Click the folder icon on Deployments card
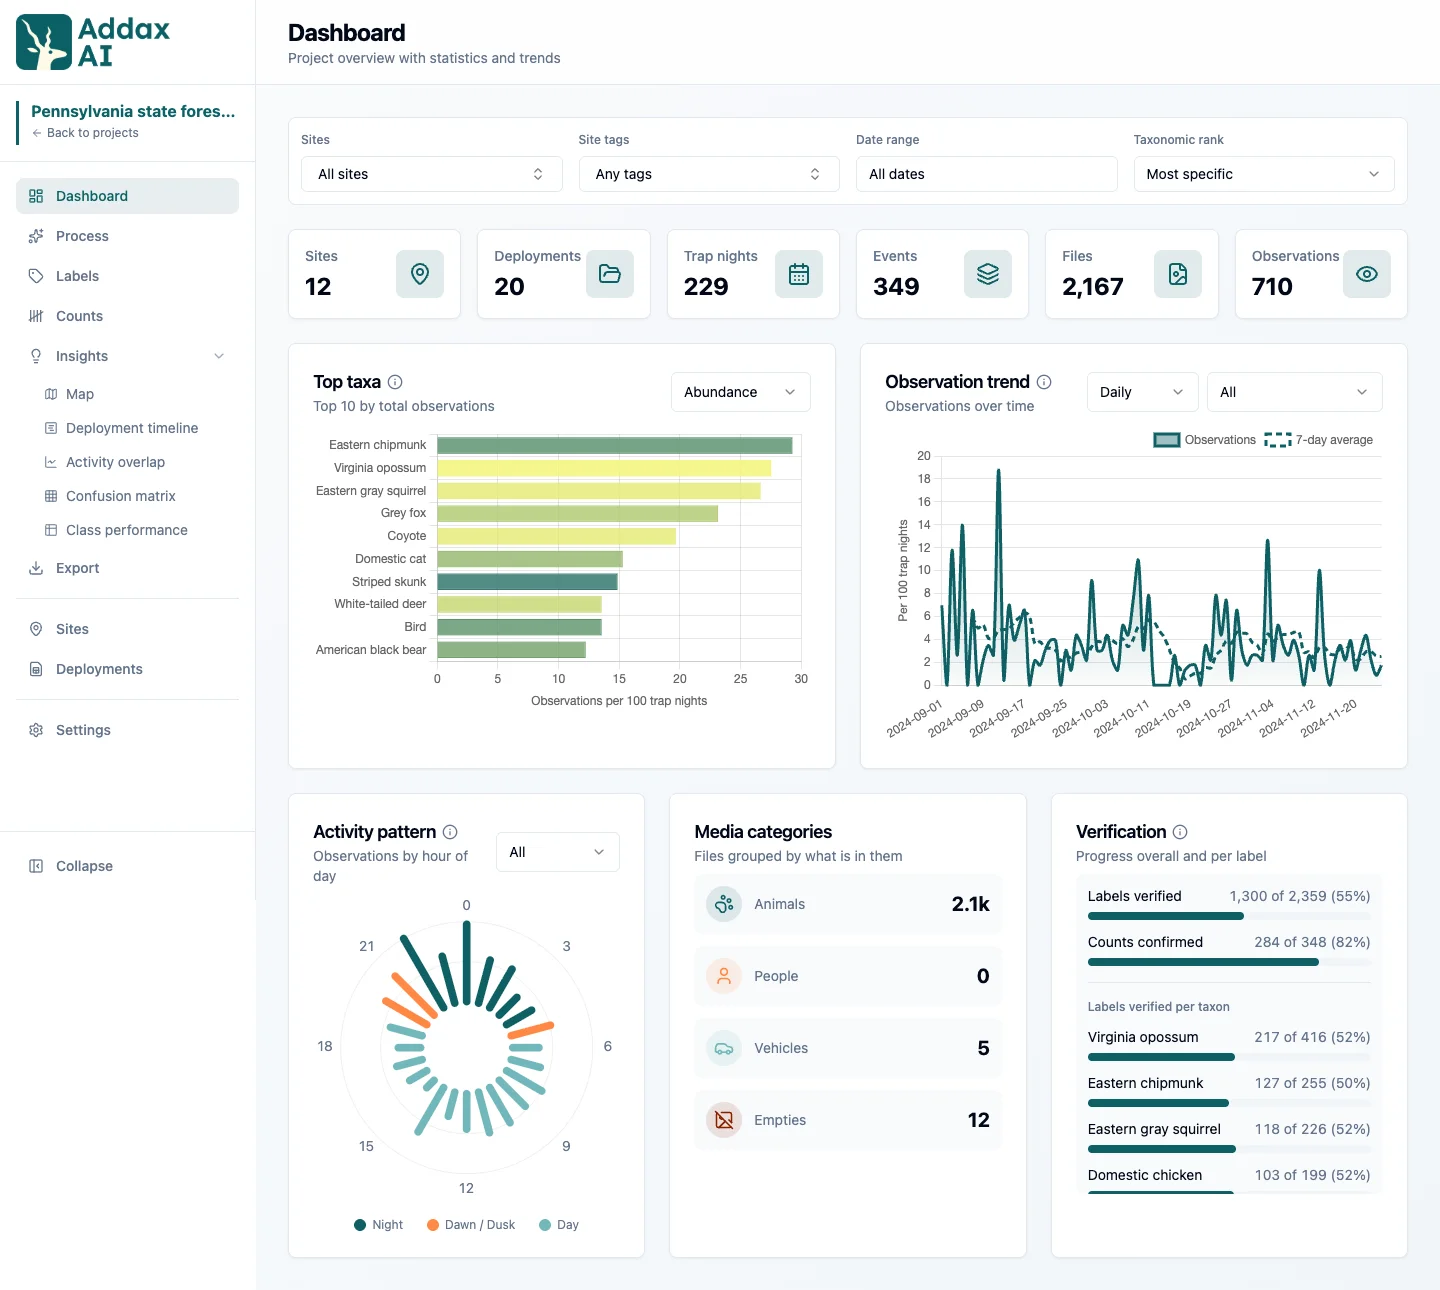The width and height of the screenshot is (1440, 1290). click(x=610, y=274)
